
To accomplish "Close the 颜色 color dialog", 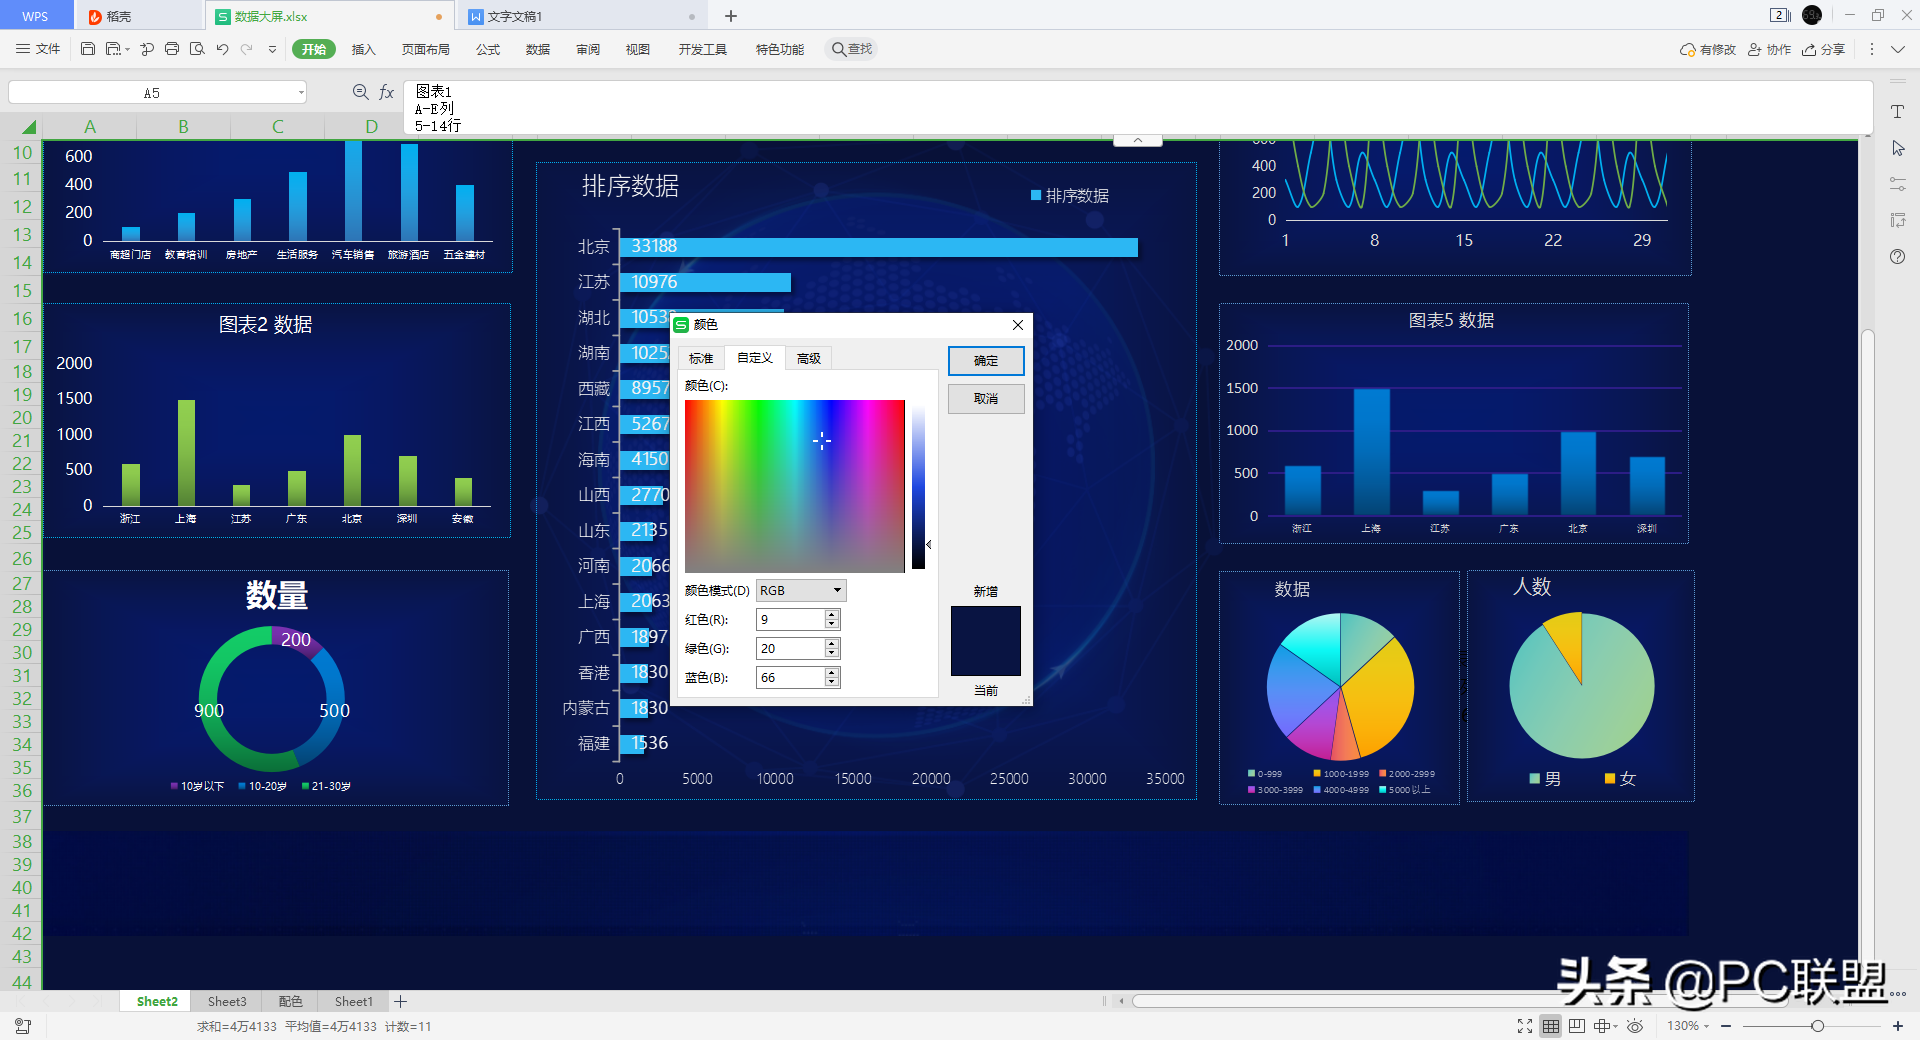I will pyautogui.click(x=1017, y=325).
